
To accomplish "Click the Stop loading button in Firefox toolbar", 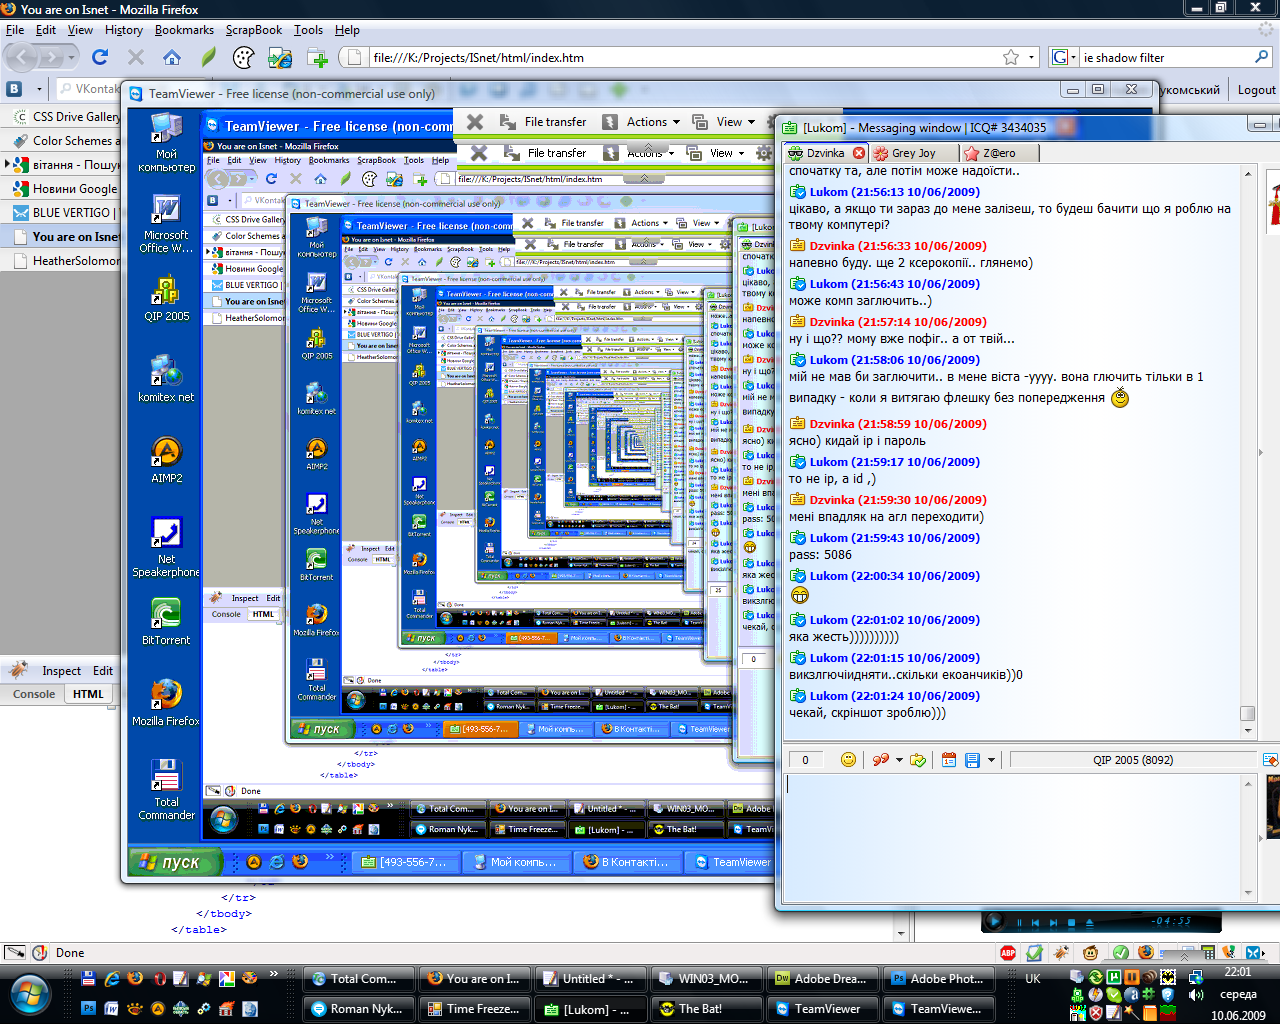I will click(x=136, y=57).
